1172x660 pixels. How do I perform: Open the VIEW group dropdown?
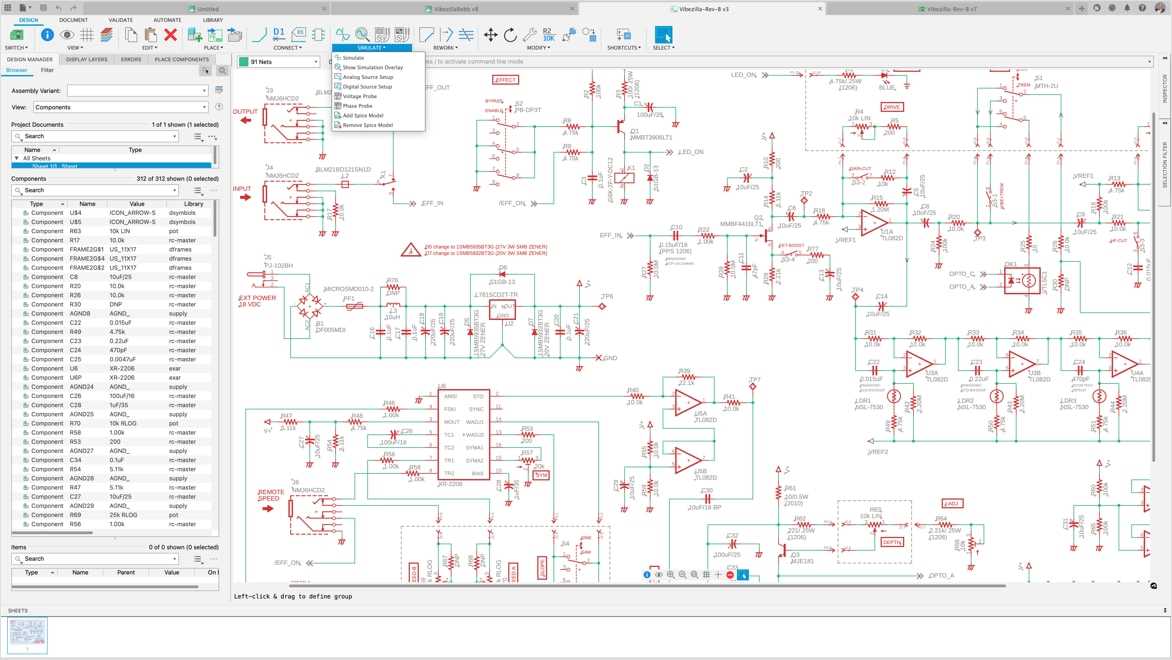click(x=74, y=47)
